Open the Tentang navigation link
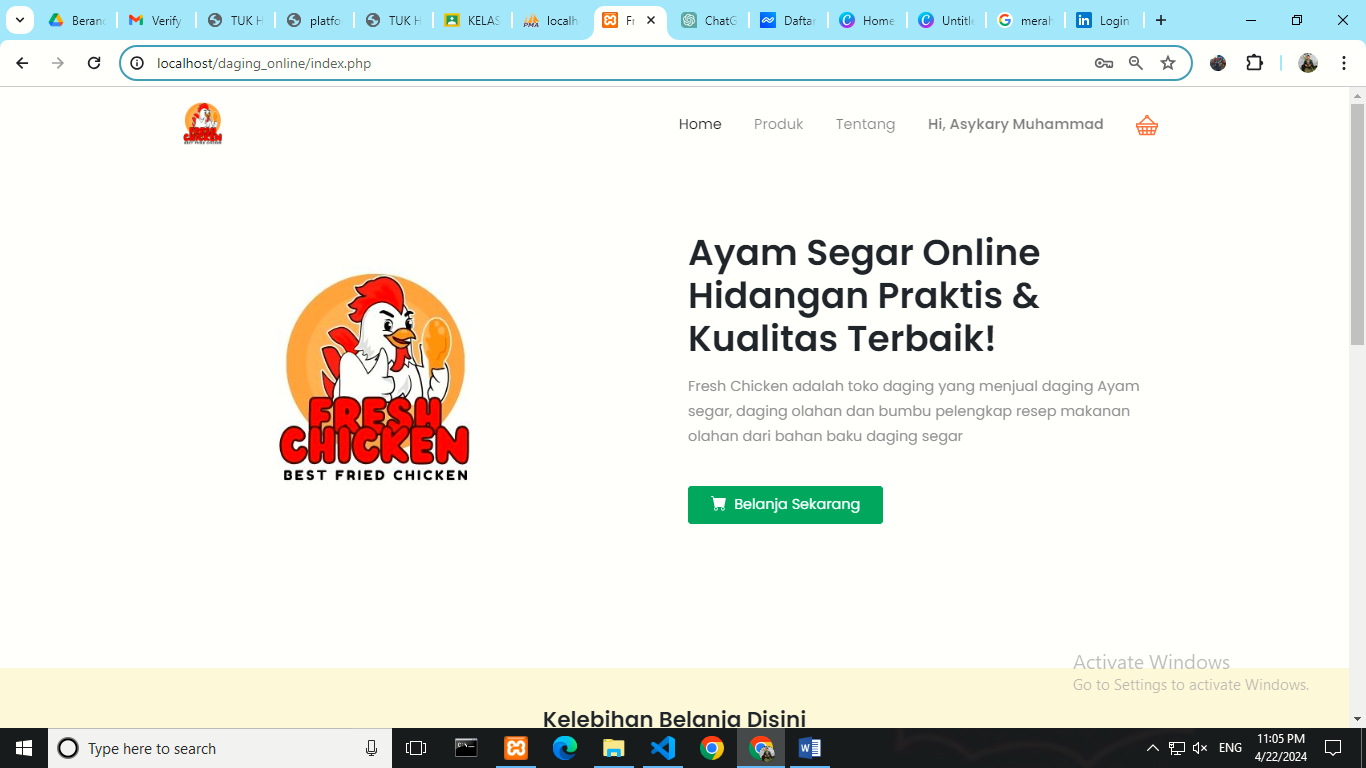Image resolution: width=1366 pixels, height=768 pixels. pyautogui.click(x=865, y=124)
